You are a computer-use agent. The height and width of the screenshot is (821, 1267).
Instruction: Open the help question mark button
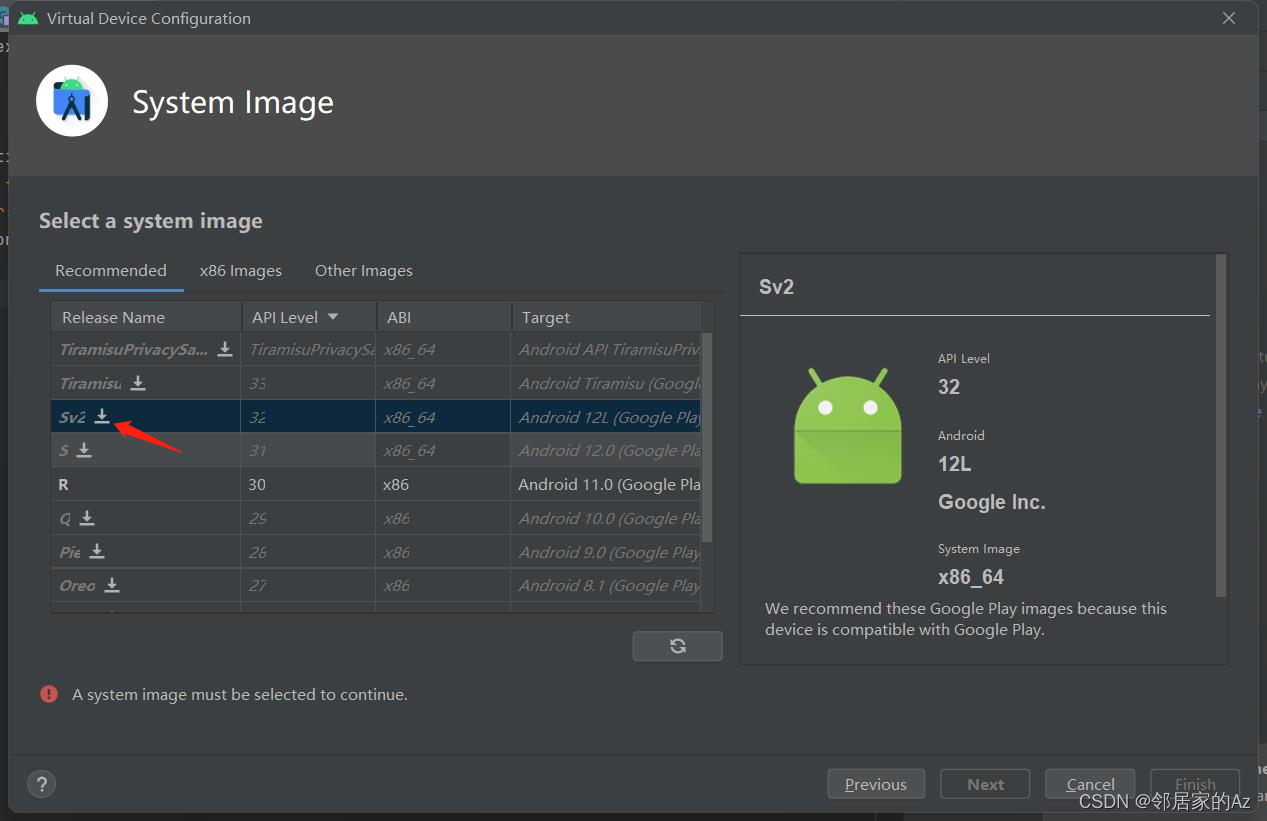click(42, 784)
